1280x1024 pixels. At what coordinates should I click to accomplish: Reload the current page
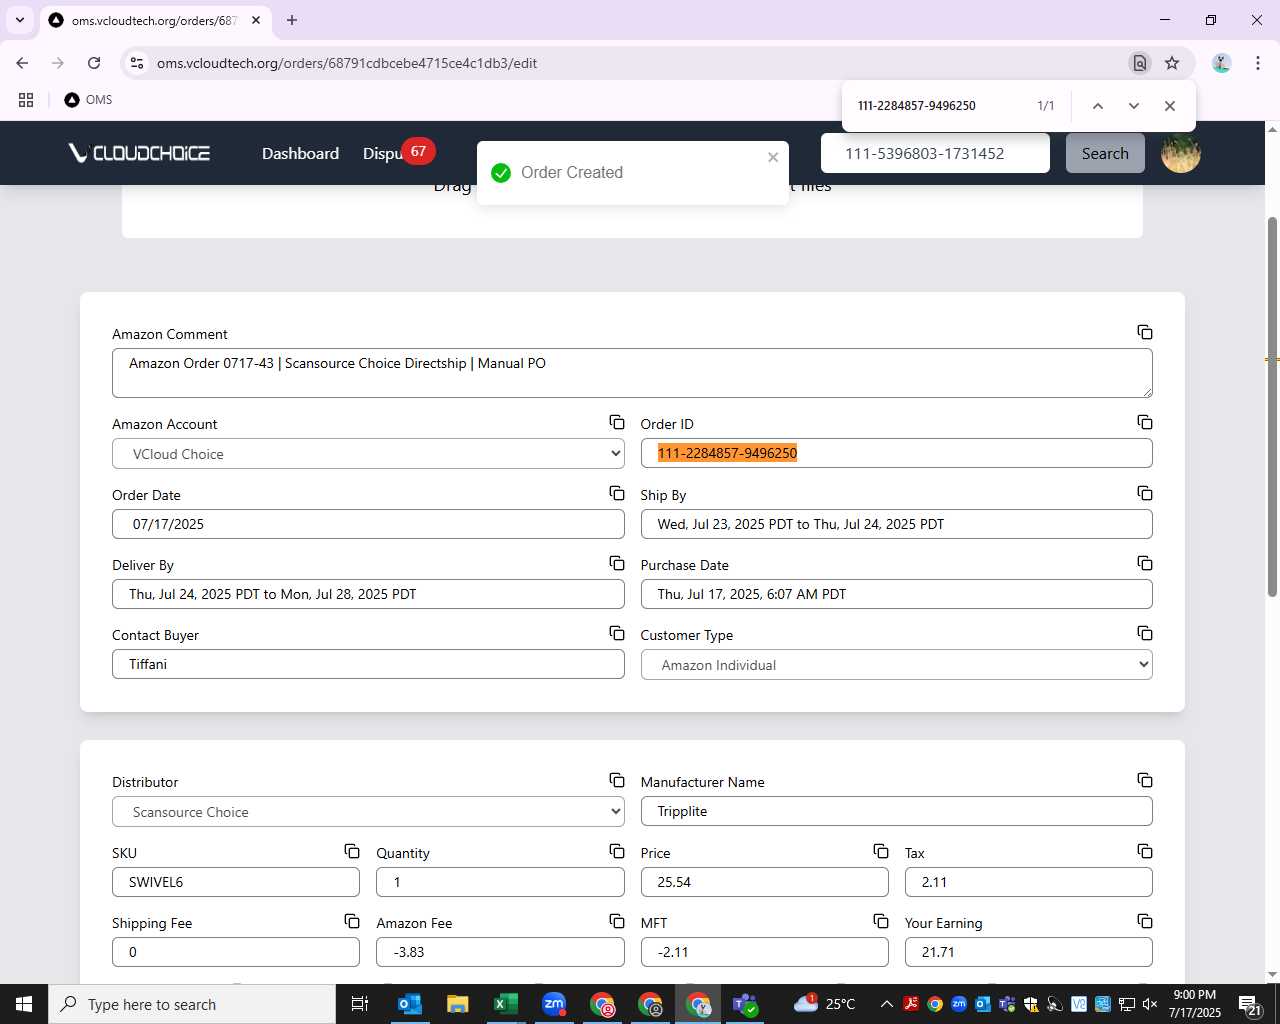click(94, 63)
